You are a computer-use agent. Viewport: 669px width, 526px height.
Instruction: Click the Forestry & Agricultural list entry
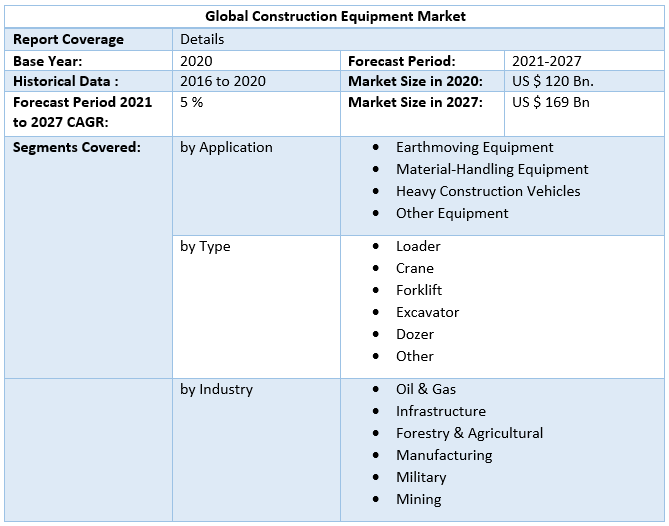(469, 433)
